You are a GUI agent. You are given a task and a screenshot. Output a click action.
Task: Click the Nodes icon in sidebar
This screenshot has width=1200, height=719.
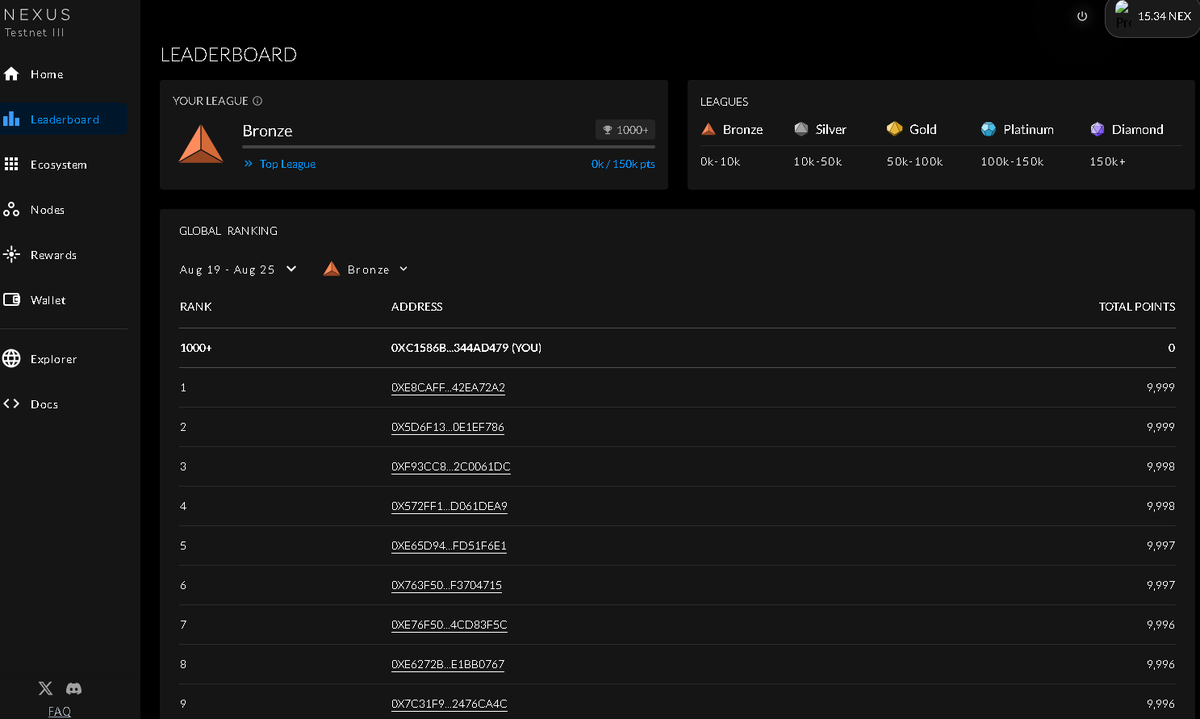pyautogui.click(x=12, y=210)
